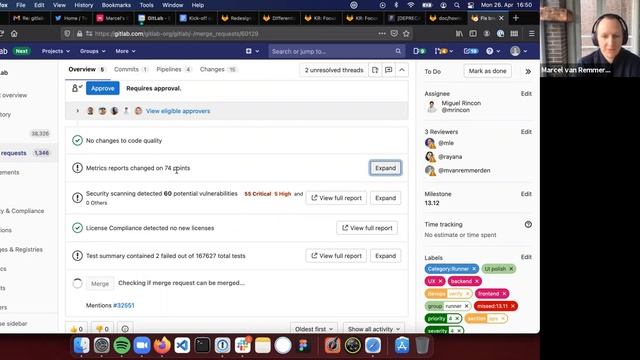Screen dimensions: 640x360
Task: Click the Firefox home icon
Action: [14, 34]
